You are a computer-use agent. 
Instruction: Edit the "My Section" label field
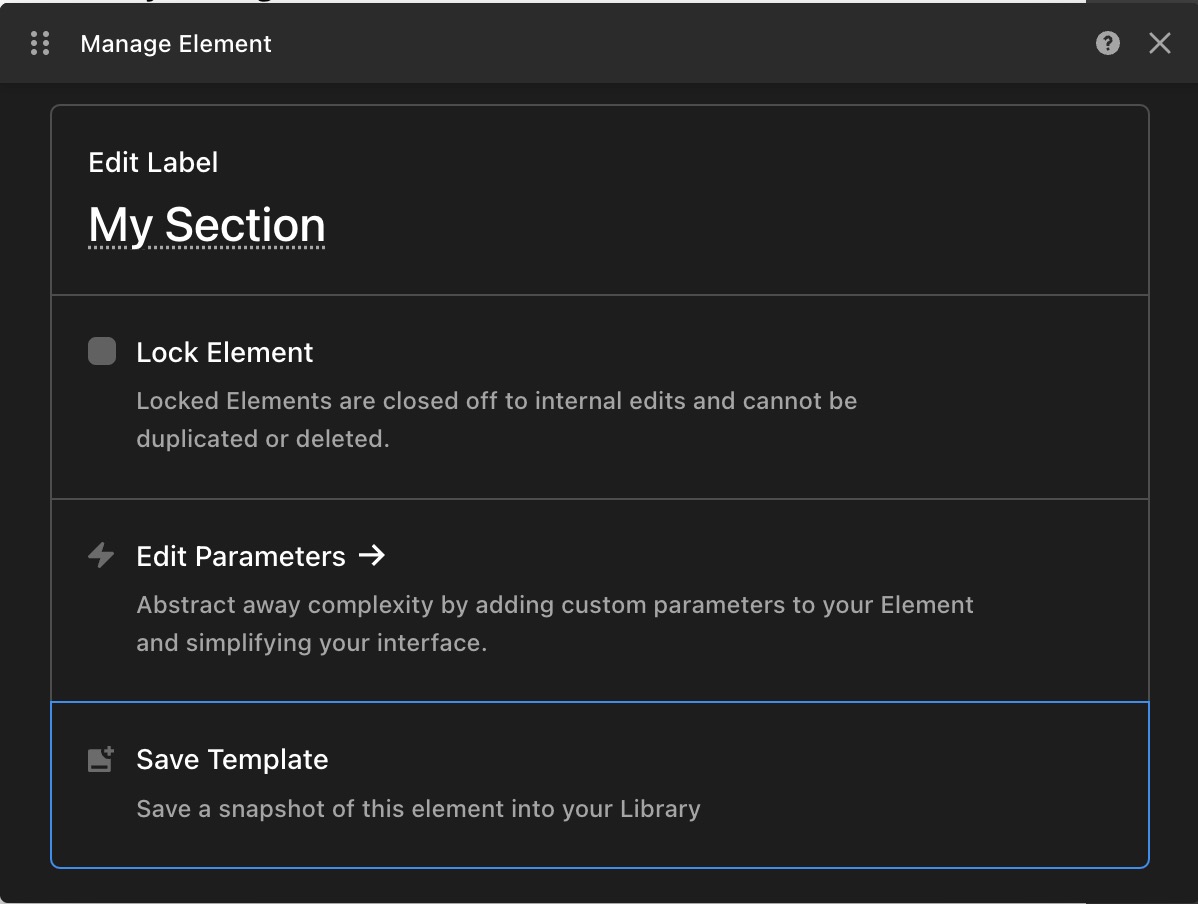point(207,226)
